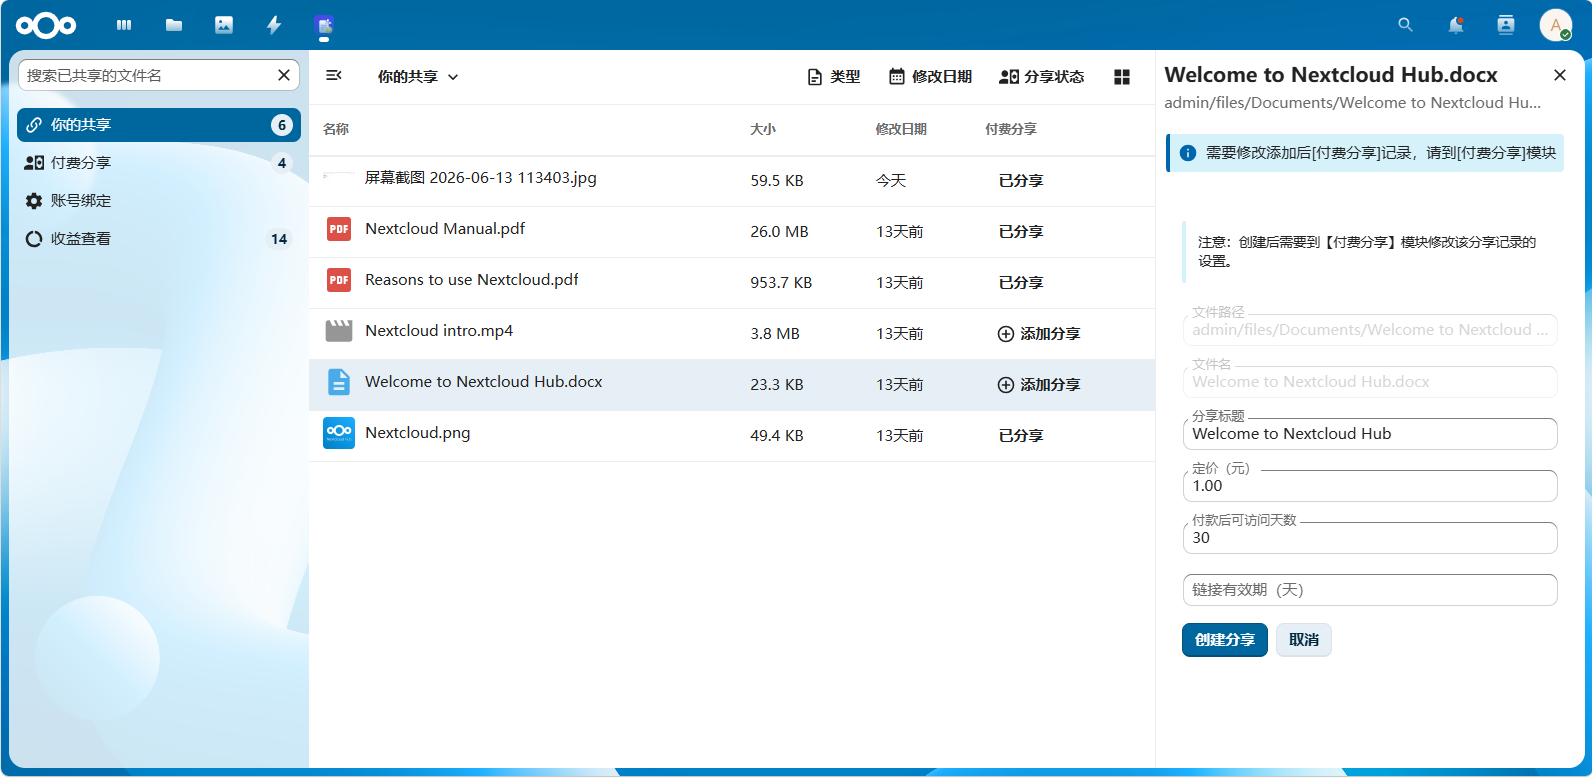Click the disabled 文件路径 field
1592x778 pixels.
tap(1370, 330)
